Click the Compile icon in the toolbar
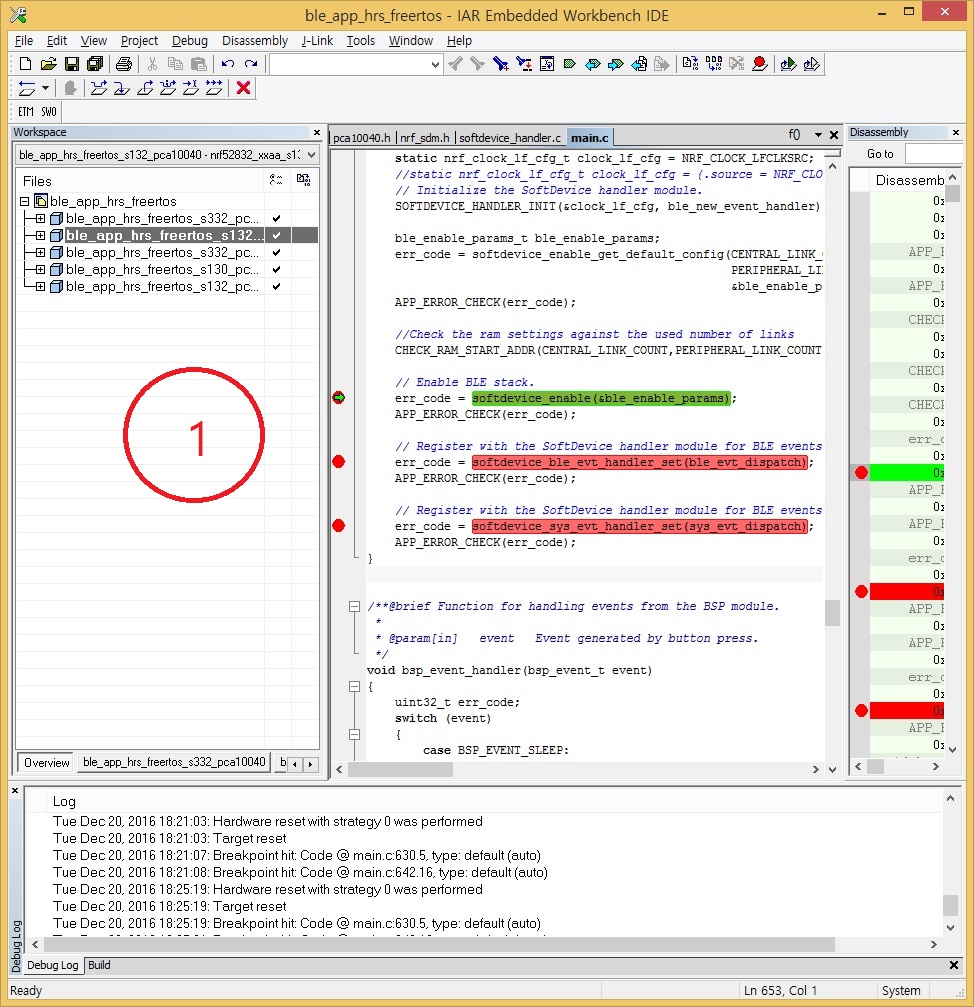The image size is (974, 1007). click(690, 64)
